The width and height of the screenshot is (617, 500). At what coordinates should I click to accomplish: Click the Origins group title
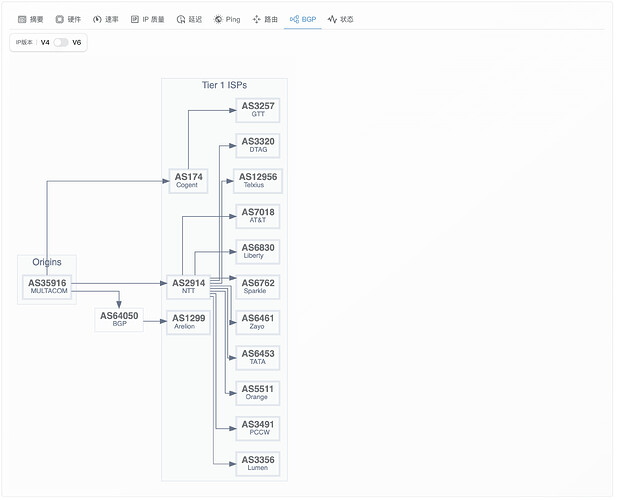(47, 262)
